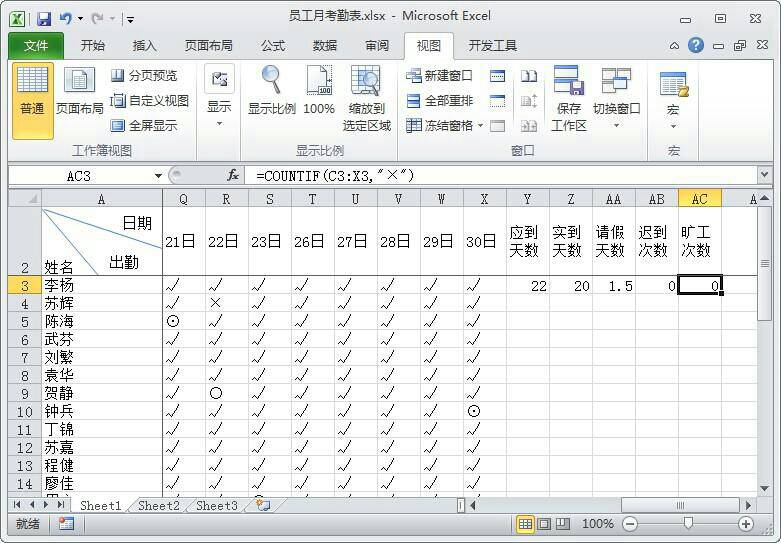The width and height of the screenshot is (781, 543).
Task: Click the Arrange All (全部重排) button
Action: click(x=439, y=101)
